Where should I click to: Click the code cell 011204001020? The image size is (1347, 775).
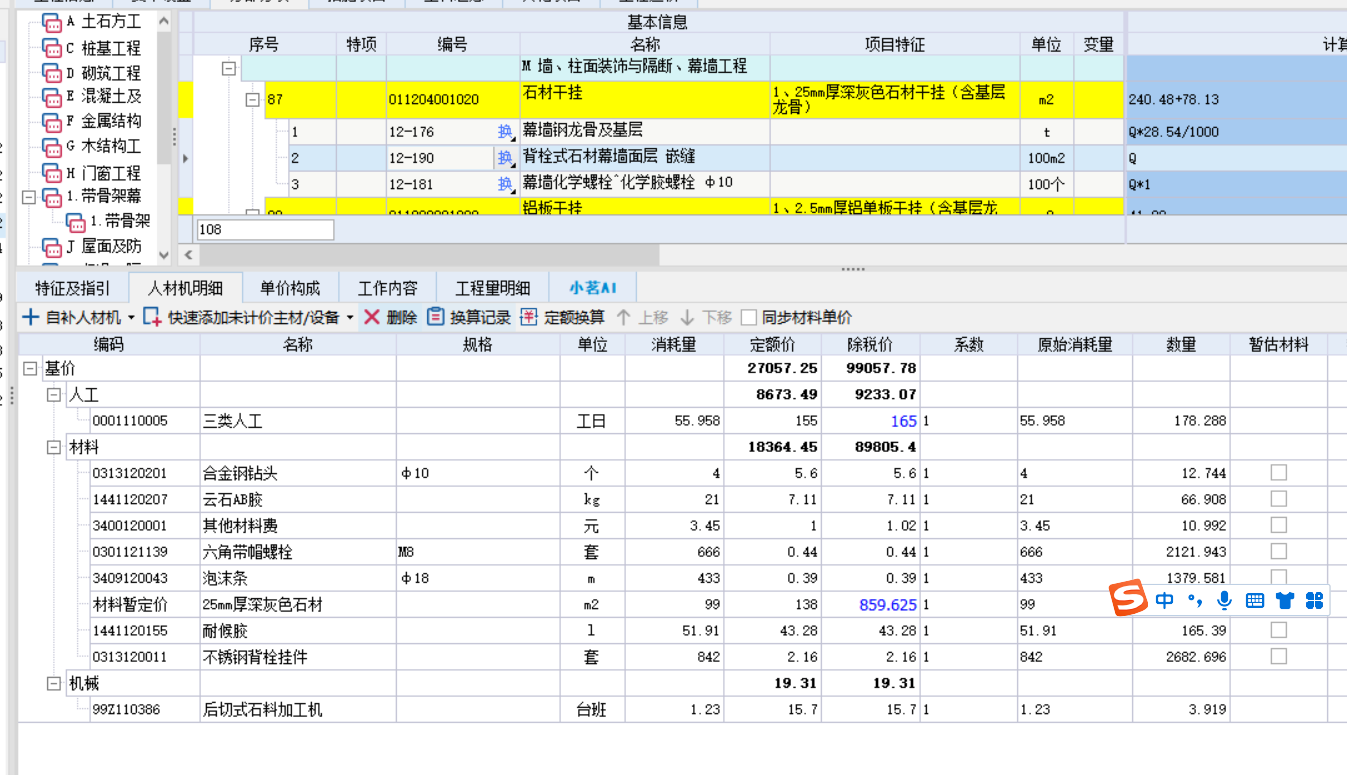pyautogui.click(x=453, y=100)
